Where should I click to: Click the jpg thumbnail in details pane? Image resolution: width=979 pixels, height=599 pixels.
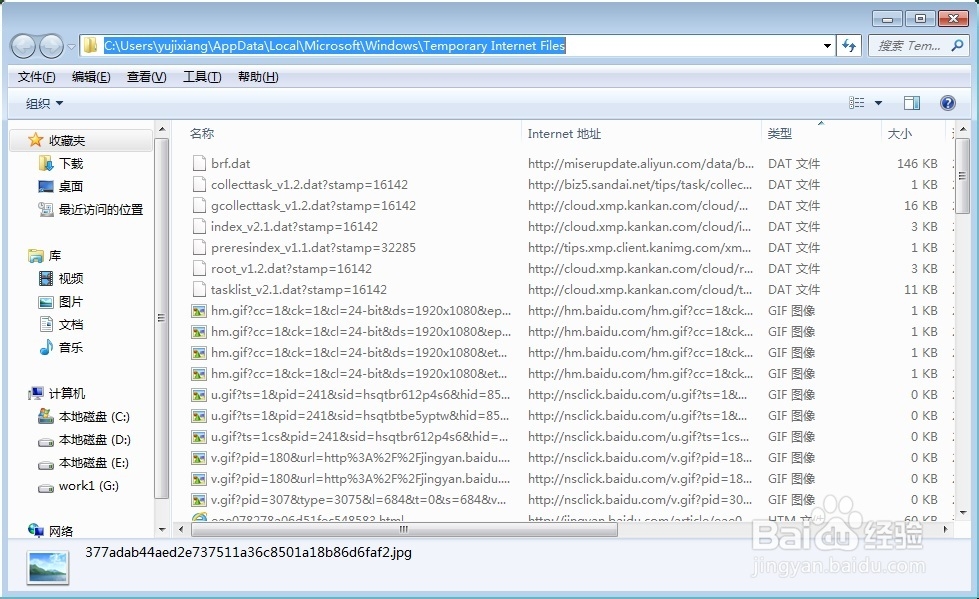coord(47,567)
